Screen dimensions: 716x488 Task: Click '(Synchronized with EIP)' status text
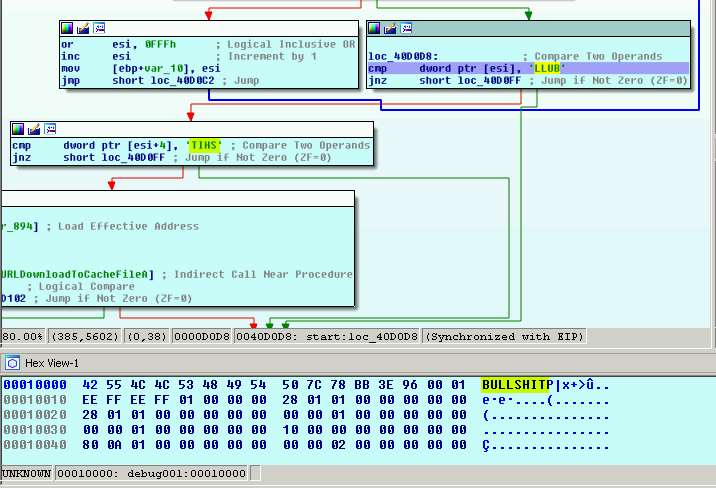(x=504, y=336)
